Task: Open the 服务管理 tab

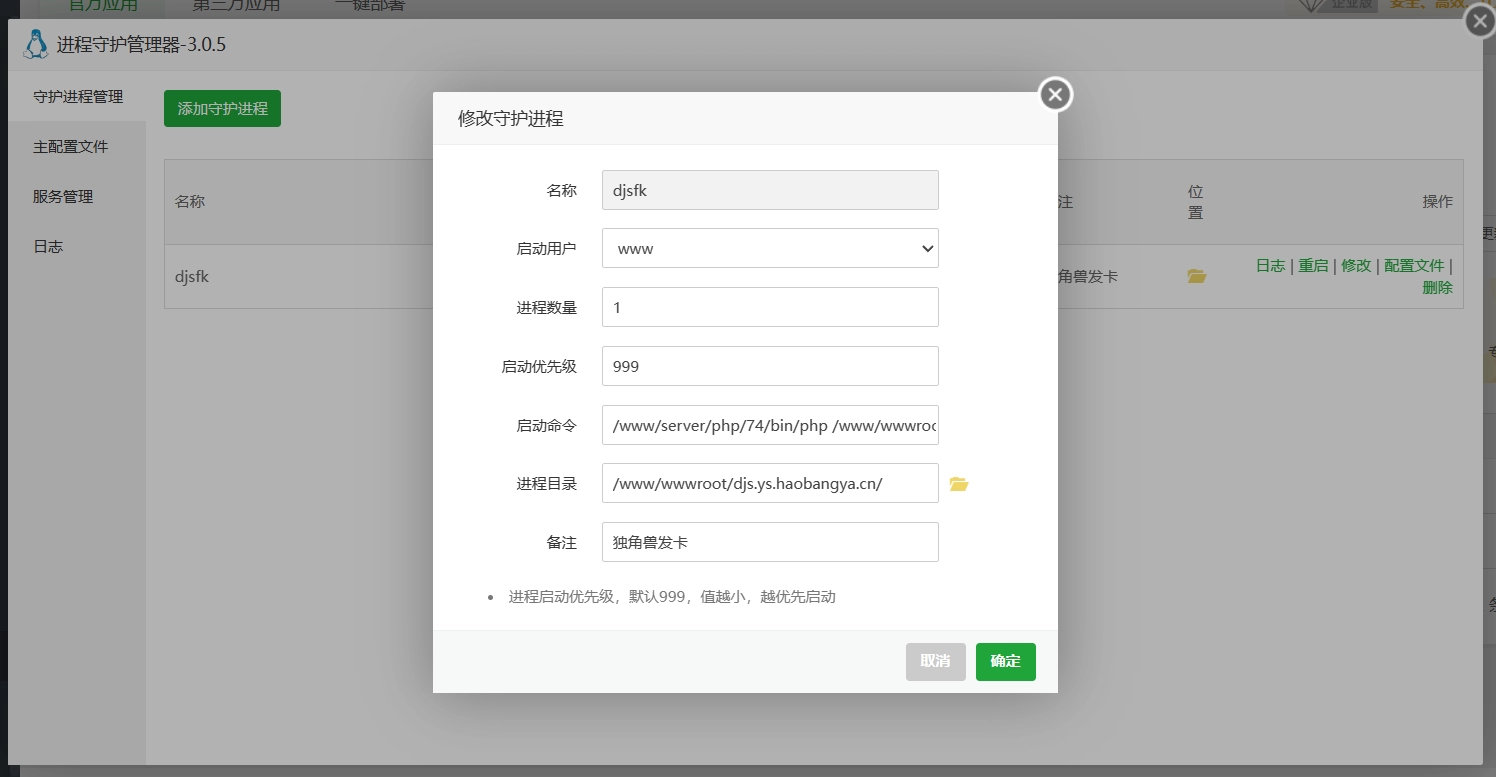Action: (63, 196)
